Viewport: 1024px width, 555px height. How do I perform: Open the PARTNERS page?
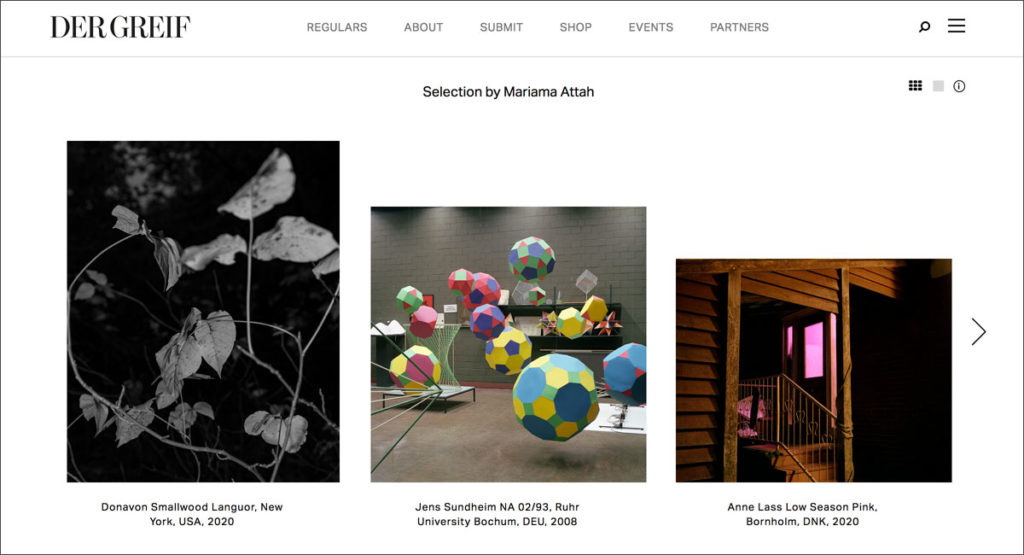pos(739,27)
